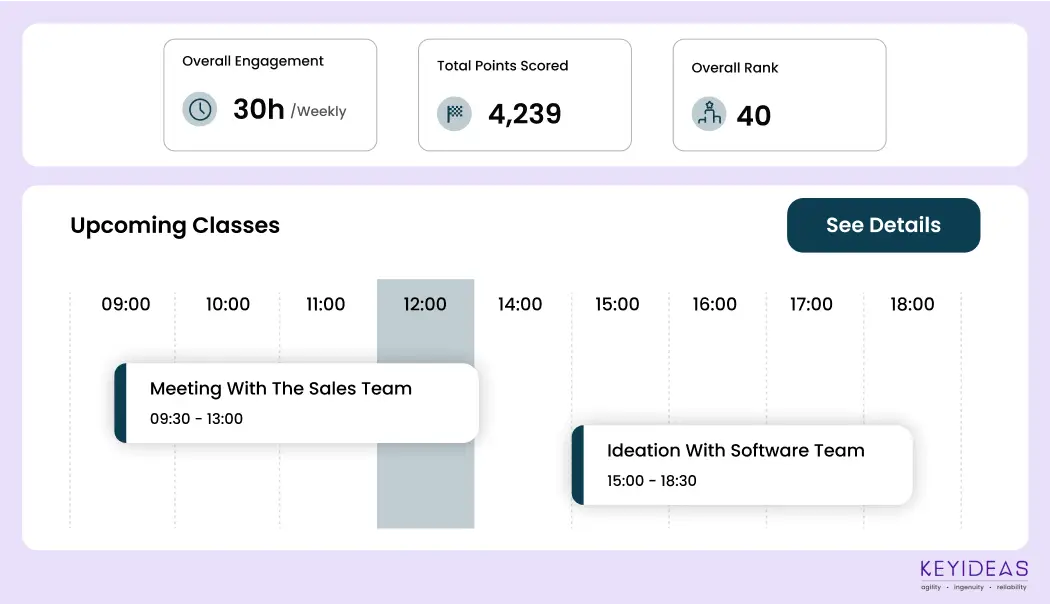Screen dimensions: 1050x604
Task: Select the 16:00 time column header
Action: tap(715, 304)
